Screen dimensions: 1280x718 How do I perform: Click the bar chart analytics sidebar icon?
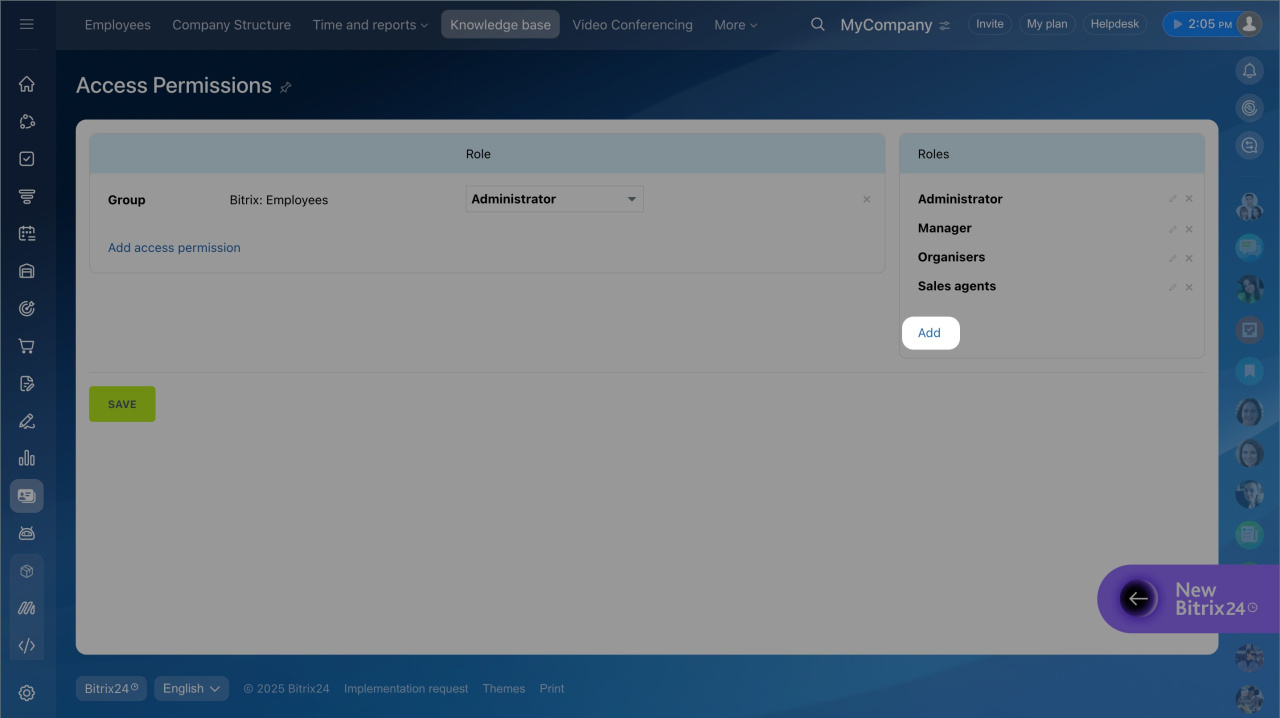(27, 458)
